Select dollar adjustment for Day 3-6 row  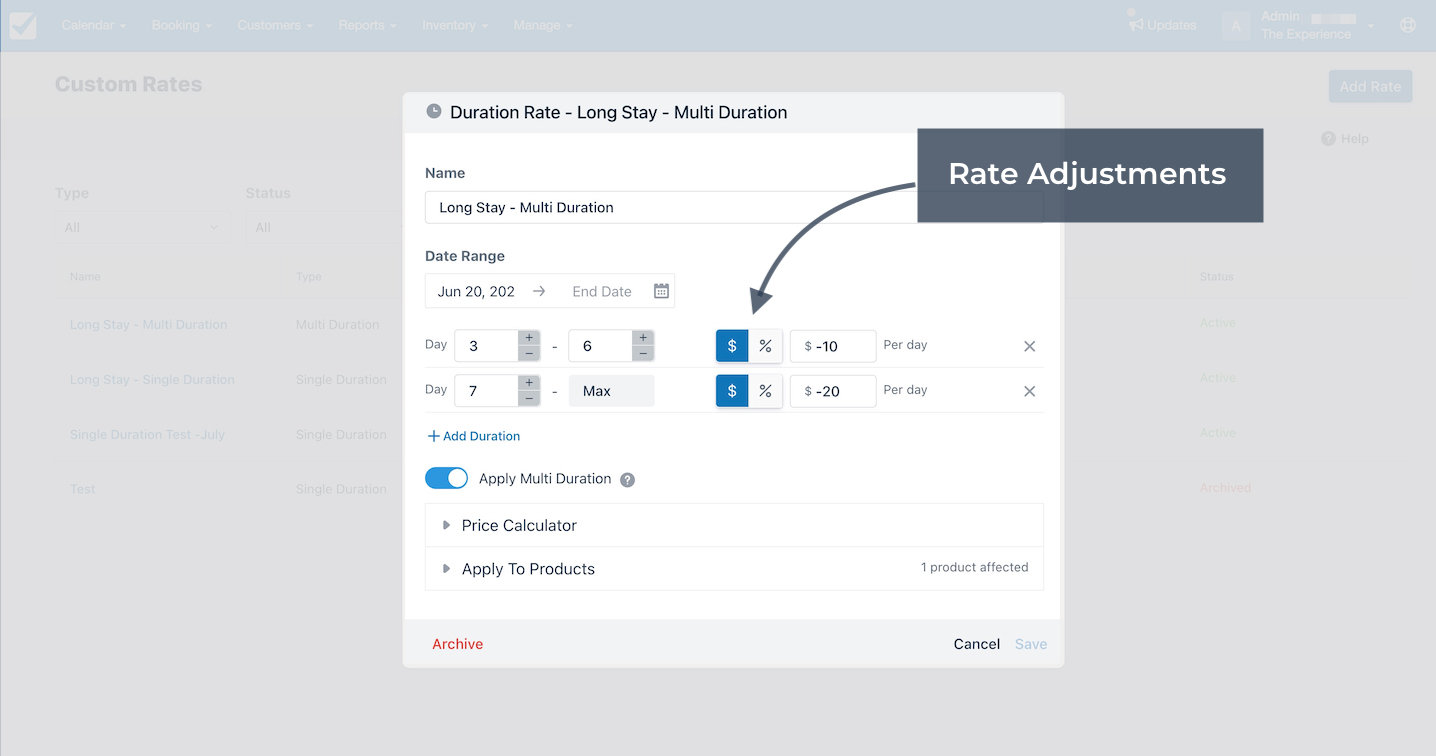point(732,346)
